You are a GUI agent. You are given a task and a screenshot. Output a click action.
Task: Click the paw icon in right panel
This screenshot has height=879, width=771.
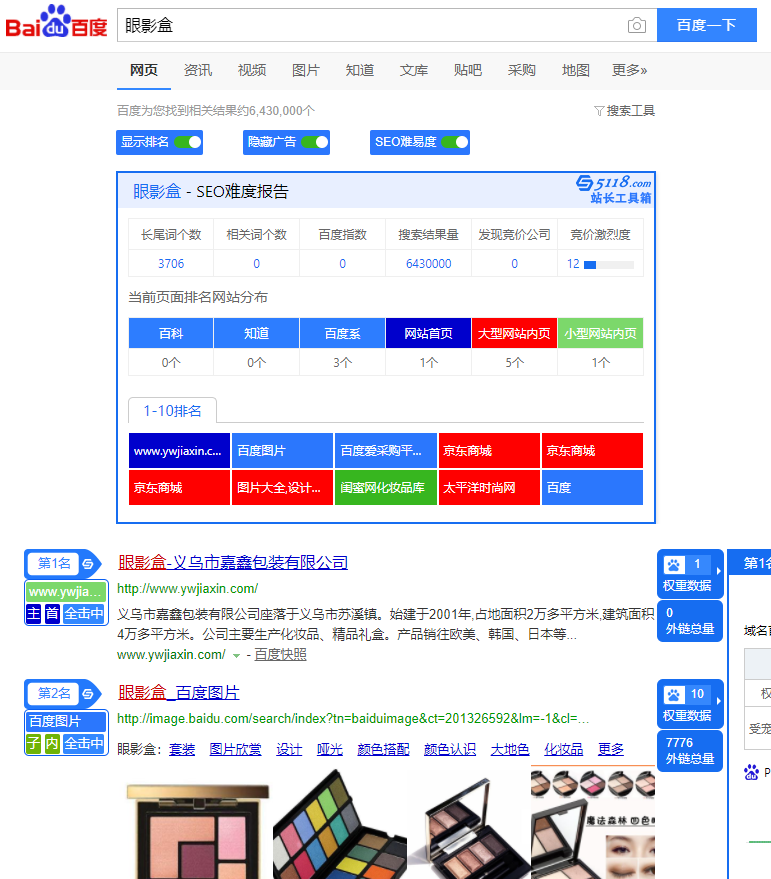(751, 772)
